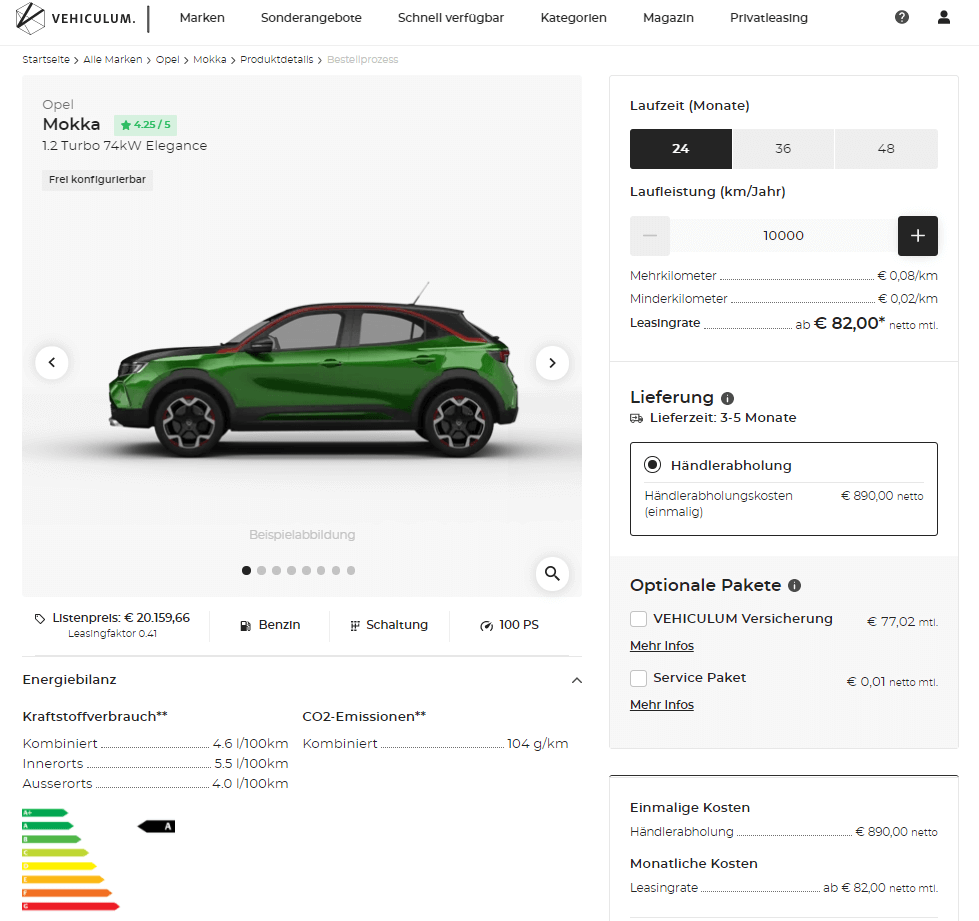This screenshot has height=921, width=979.
Task: Click the Ausserorts 4.0 l/100km value
Action: coord(250,784)
